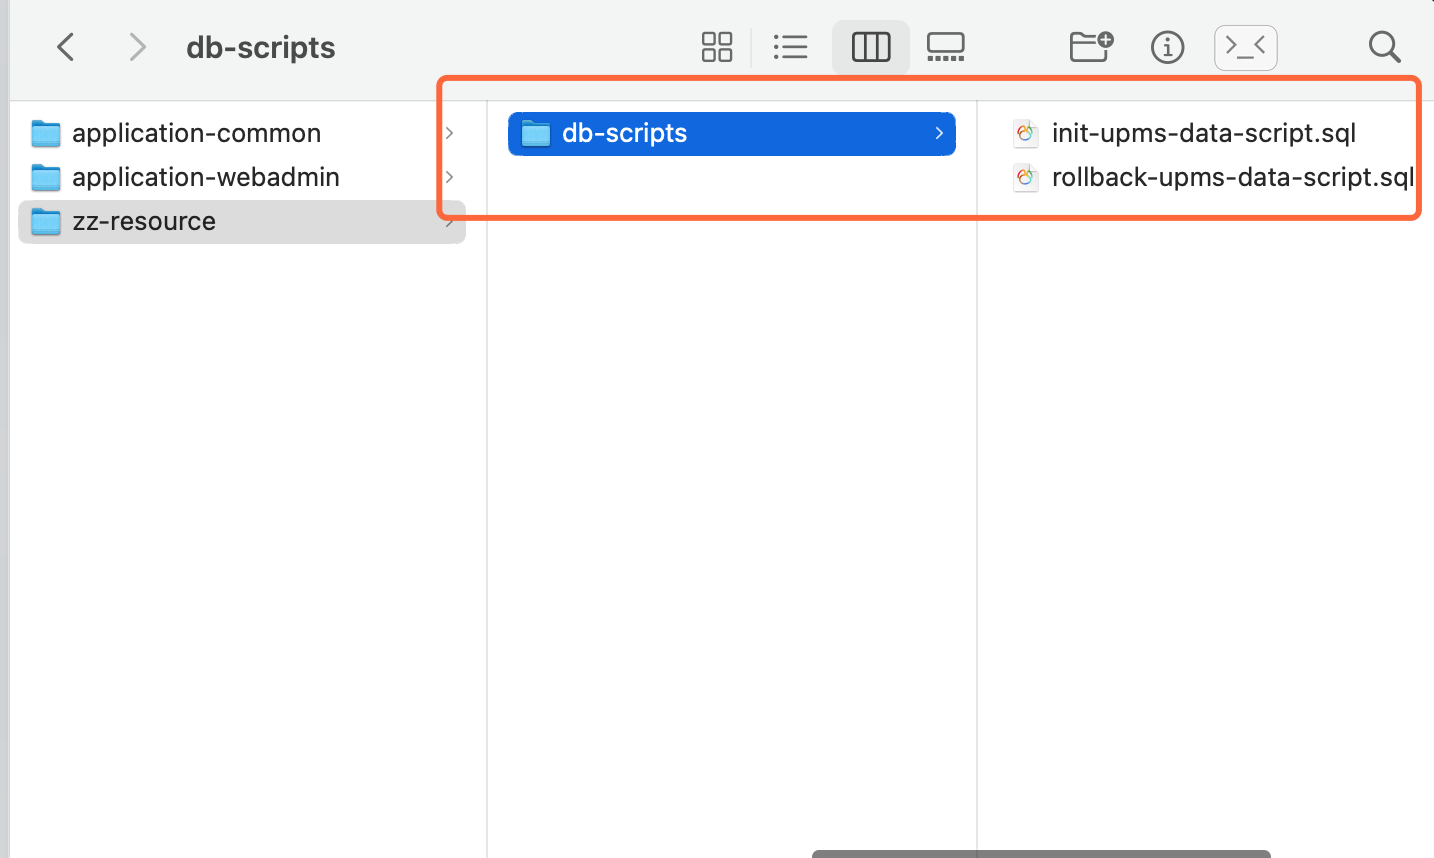Viewport: 1434px width, 858px height.
Task: Select the db-scripts folder row
Action: [x=732, y=133]
